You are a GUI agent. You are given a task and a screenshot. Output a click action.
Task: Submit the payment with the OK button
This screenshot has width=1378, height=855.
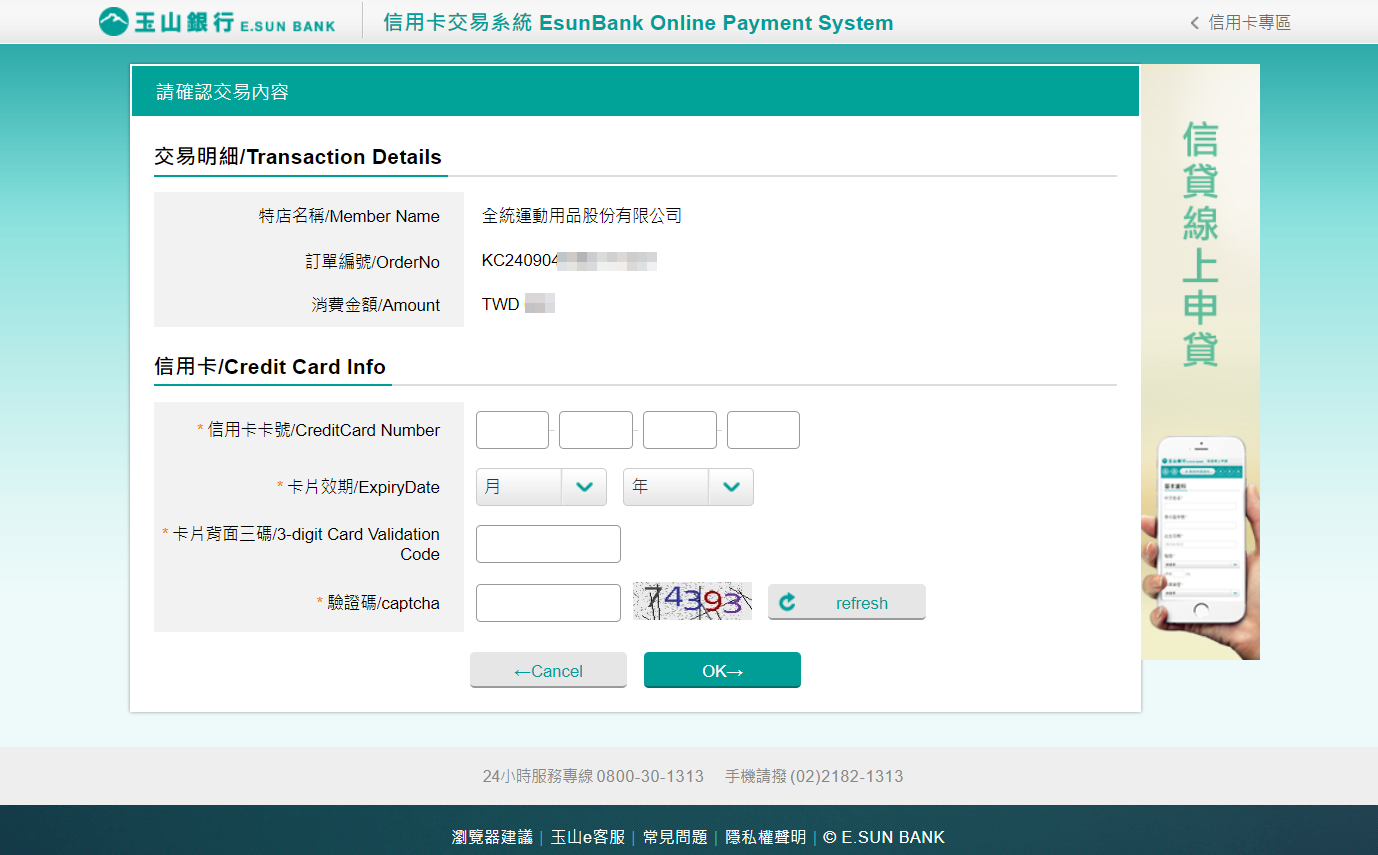722,670
